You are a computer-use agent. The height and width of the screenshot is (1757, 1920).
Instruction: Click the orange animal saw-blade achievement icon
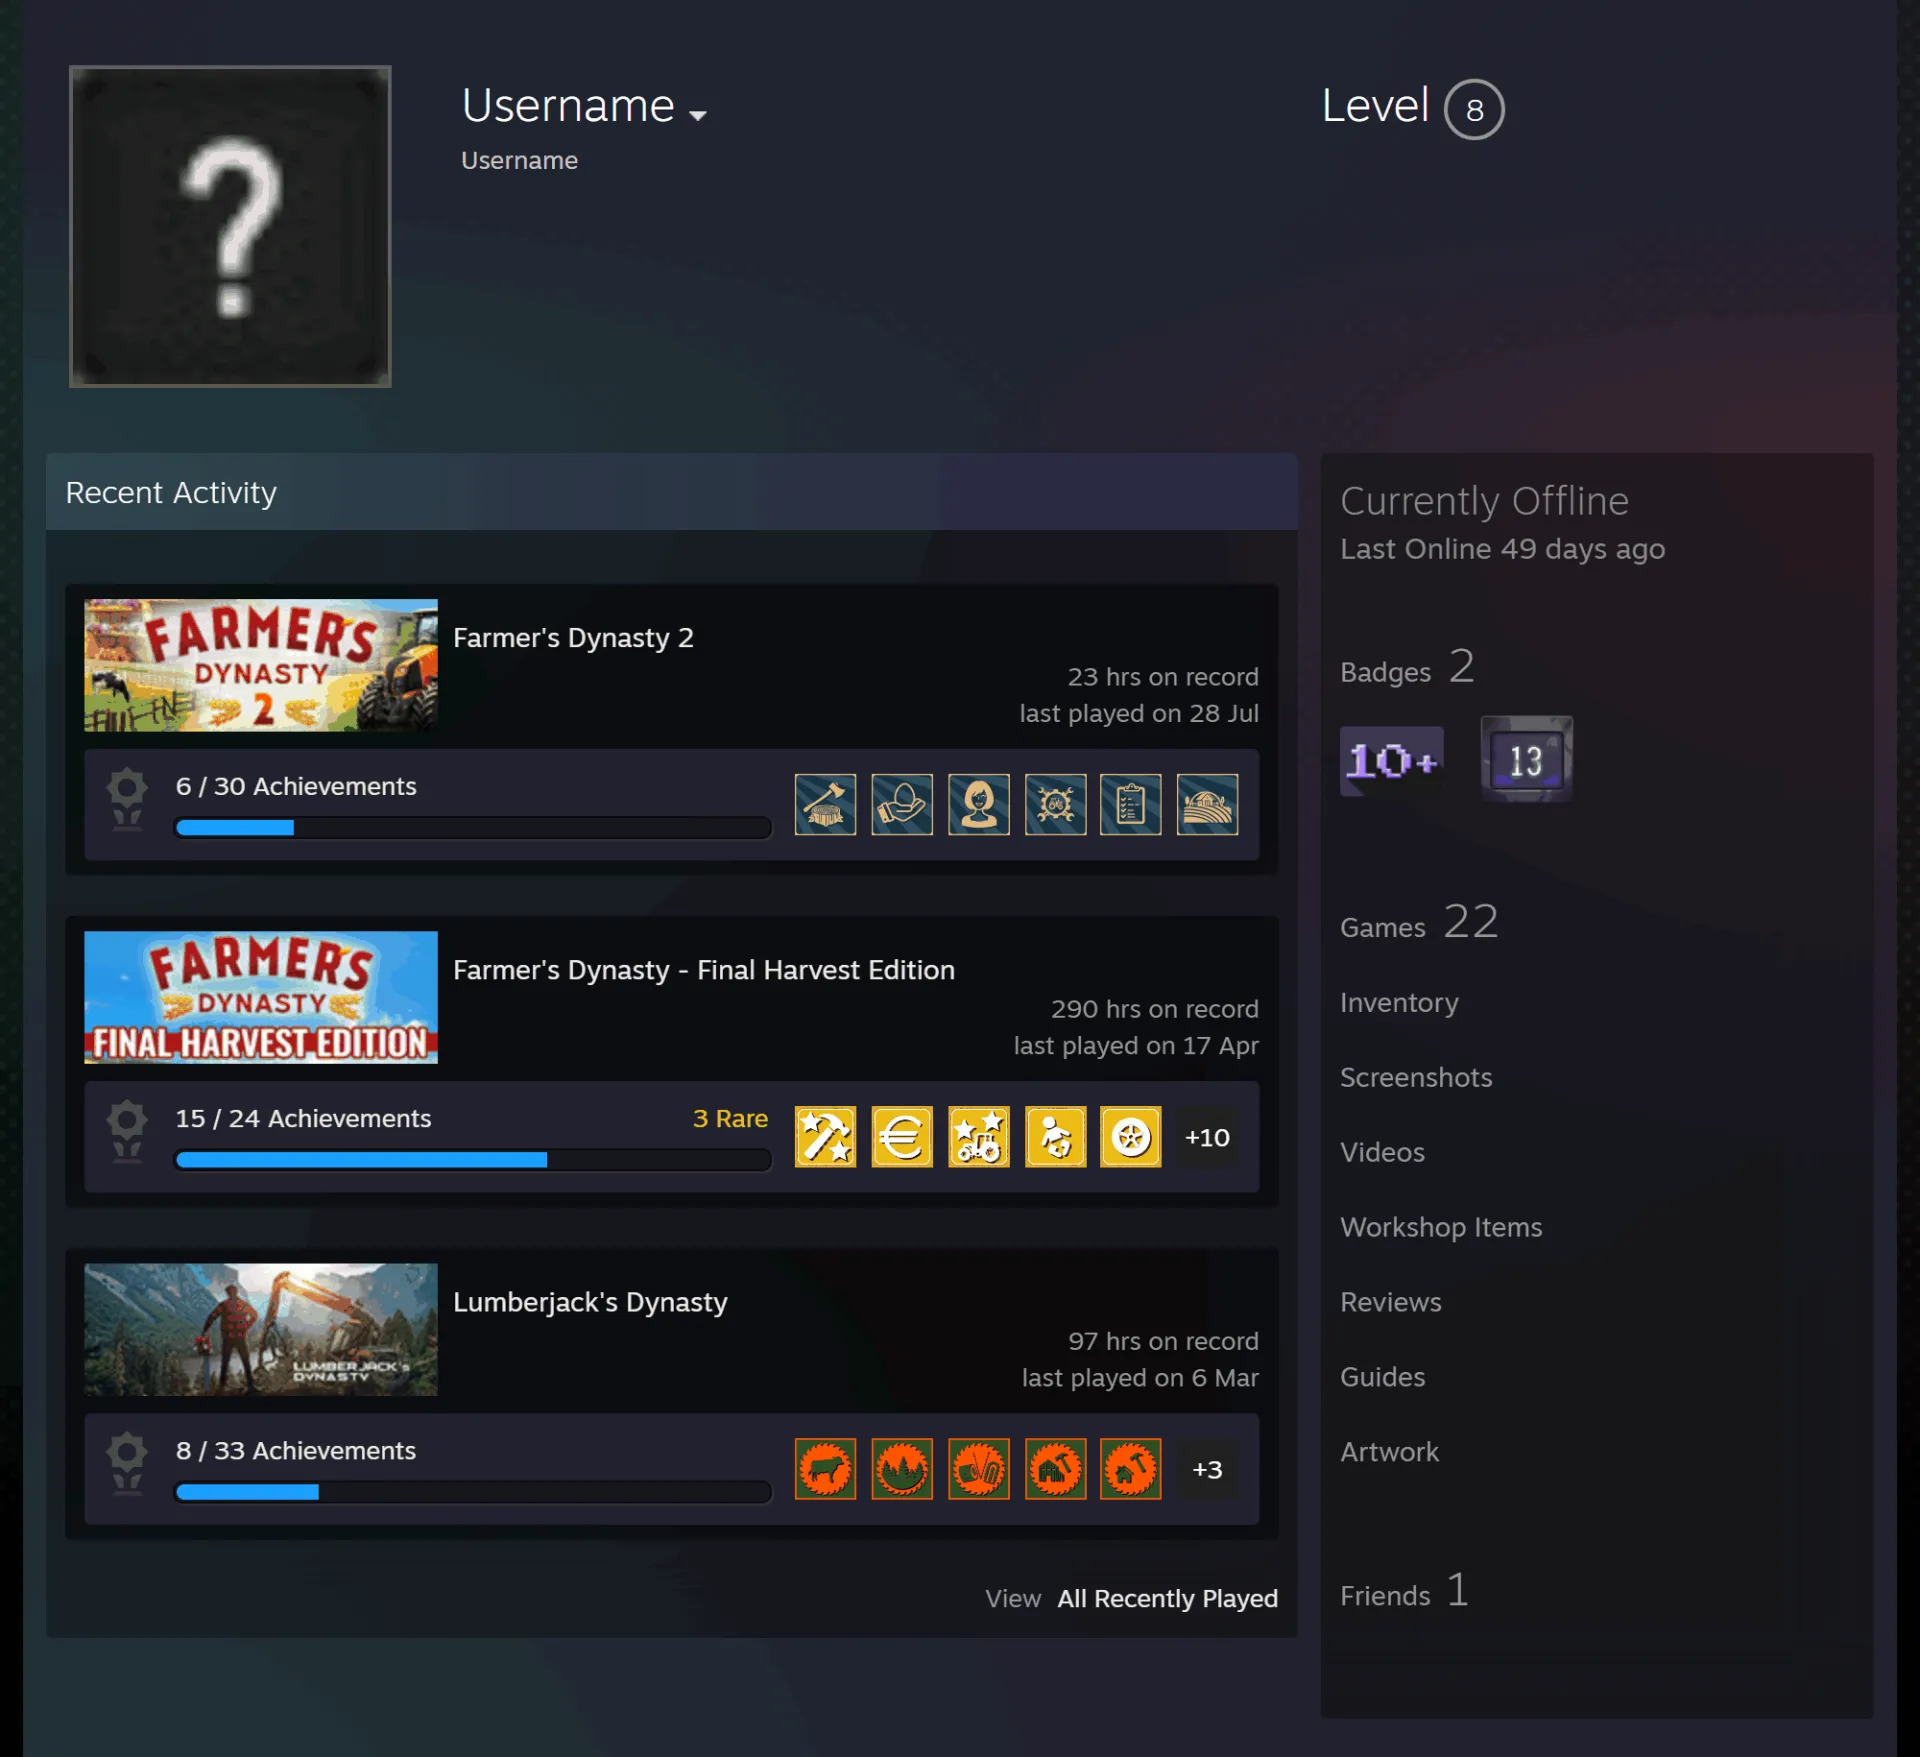click(825, 1469)
